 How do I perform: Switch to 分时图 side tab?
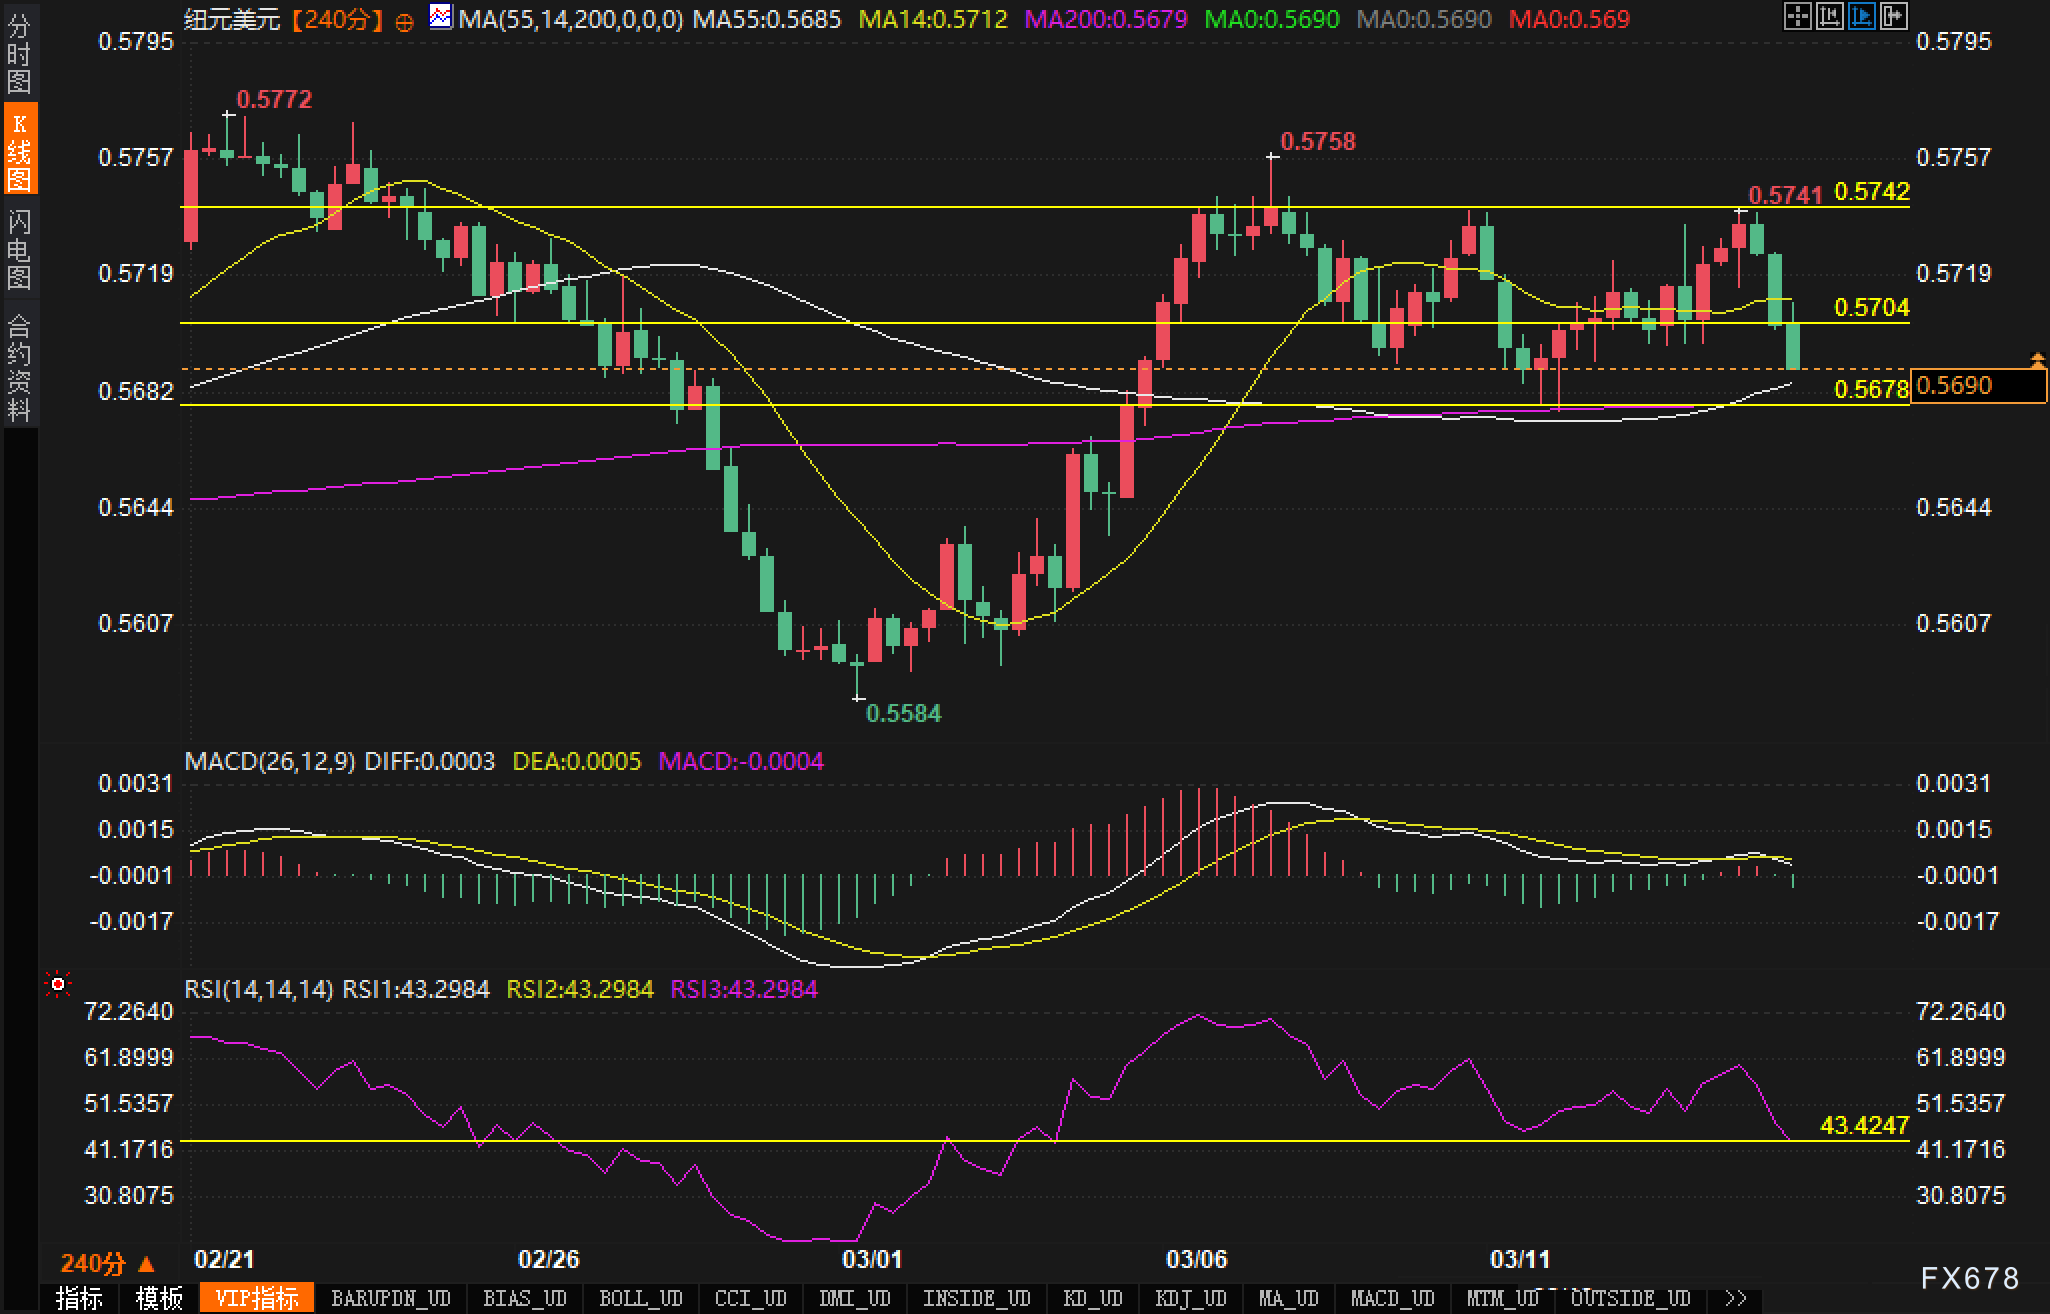click(x=19, y=54)
